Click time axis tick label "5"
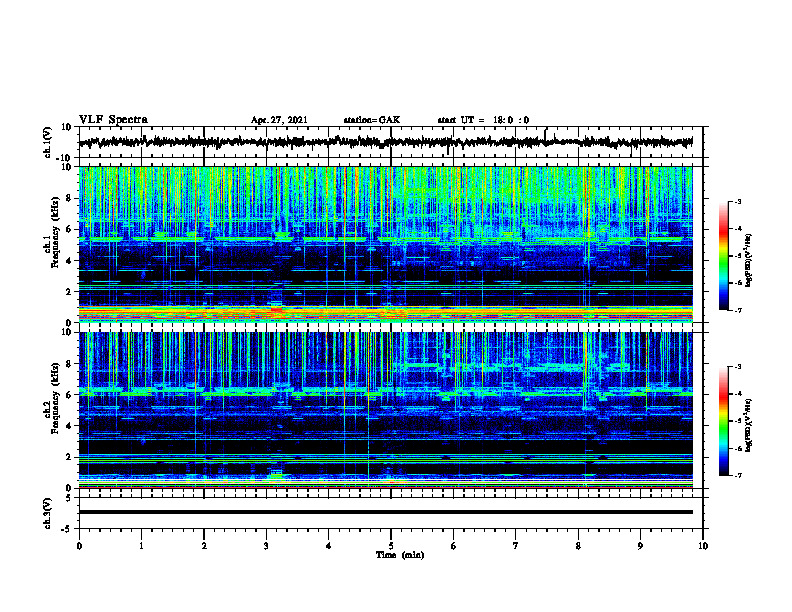This screenshot has width=792, height=612. click(391, 546)
